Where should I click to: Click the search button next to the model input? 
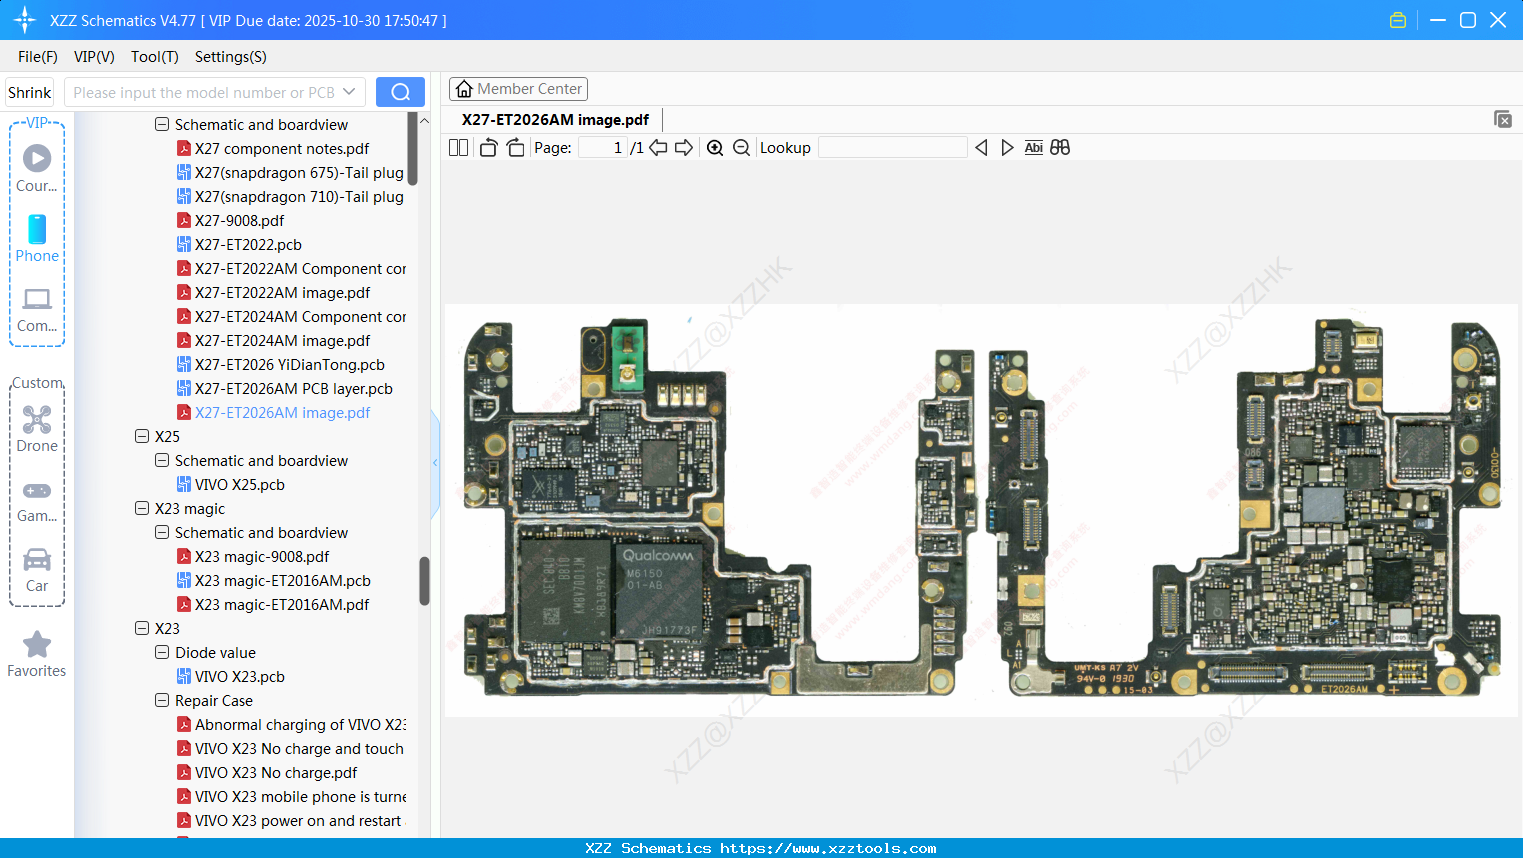click(x=400, y=92)
